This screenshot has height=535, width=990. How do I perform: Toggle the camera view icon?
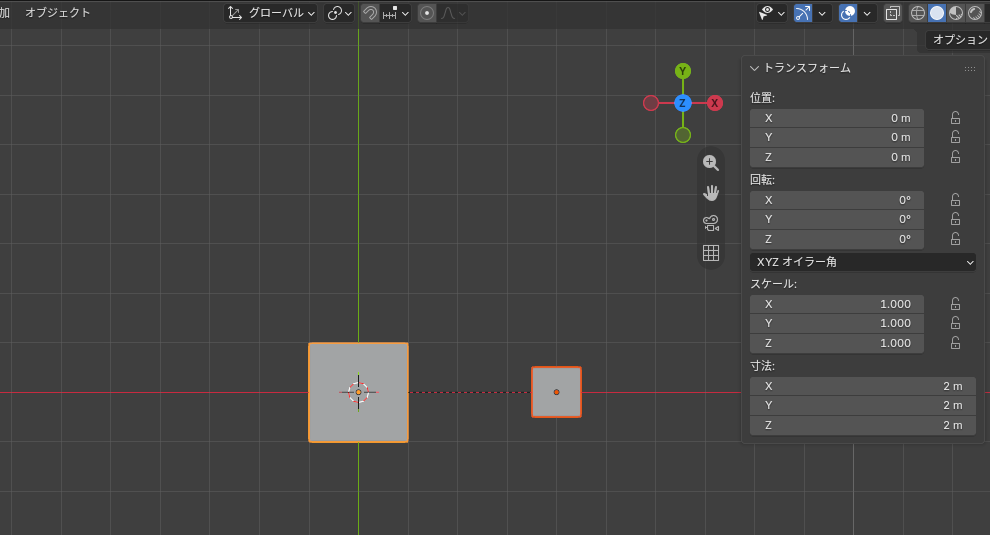pos(711,223)
